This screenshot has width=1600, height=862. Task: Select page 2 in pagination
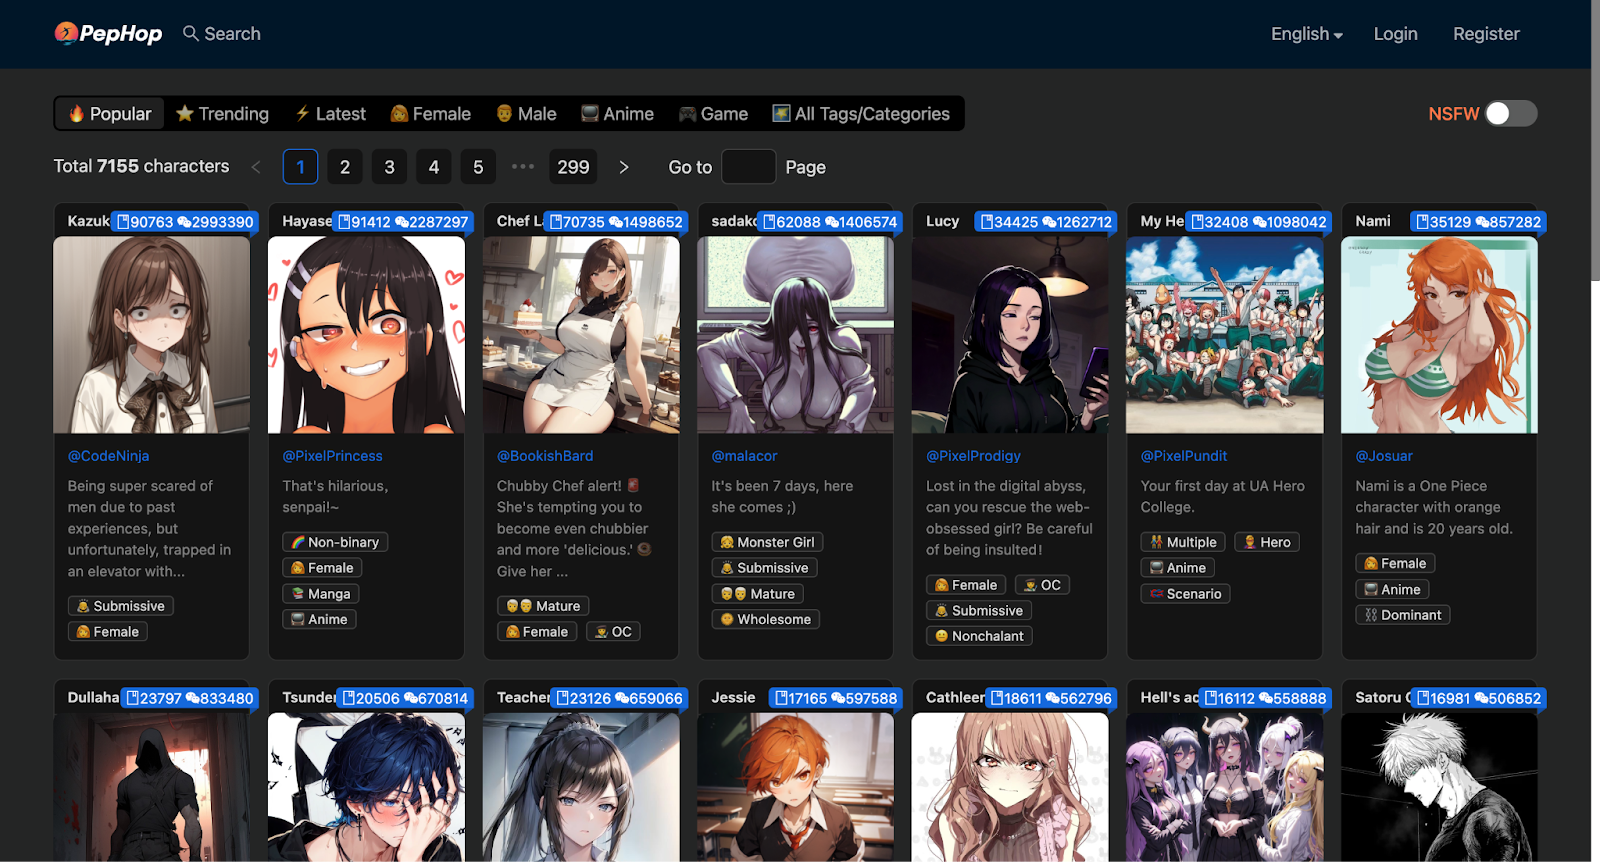345,167
